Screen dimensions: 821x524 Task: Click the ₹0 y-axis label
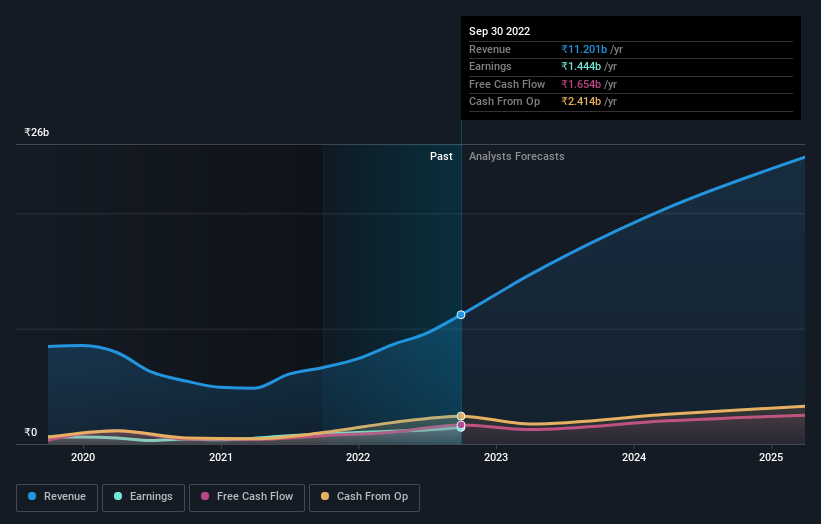click(31, 432)
